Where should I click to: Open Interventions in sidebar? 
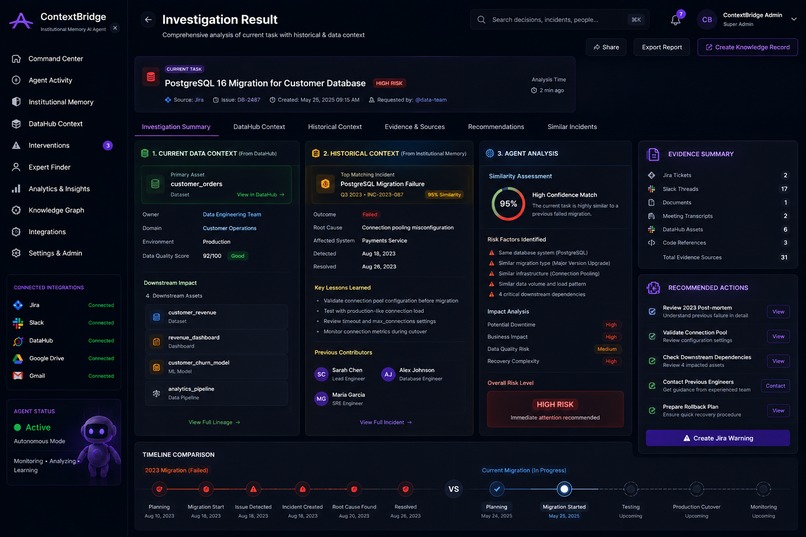62,145
